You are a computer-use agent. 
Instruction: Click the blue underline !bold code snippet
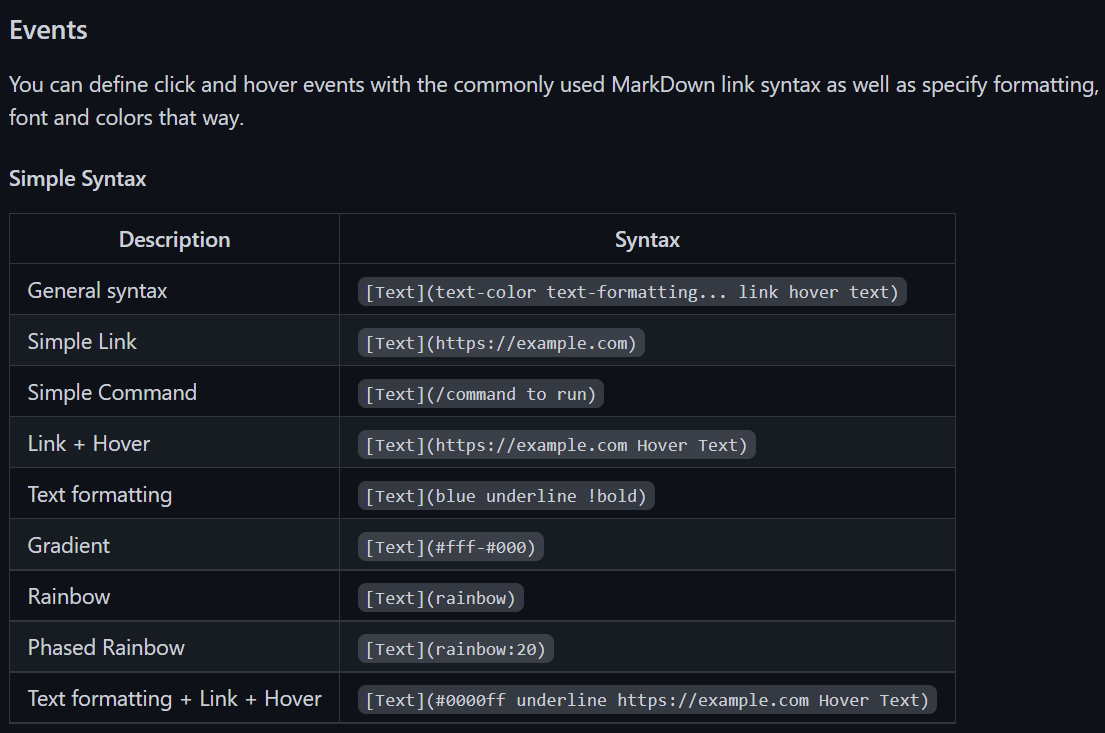coord(506,495)
